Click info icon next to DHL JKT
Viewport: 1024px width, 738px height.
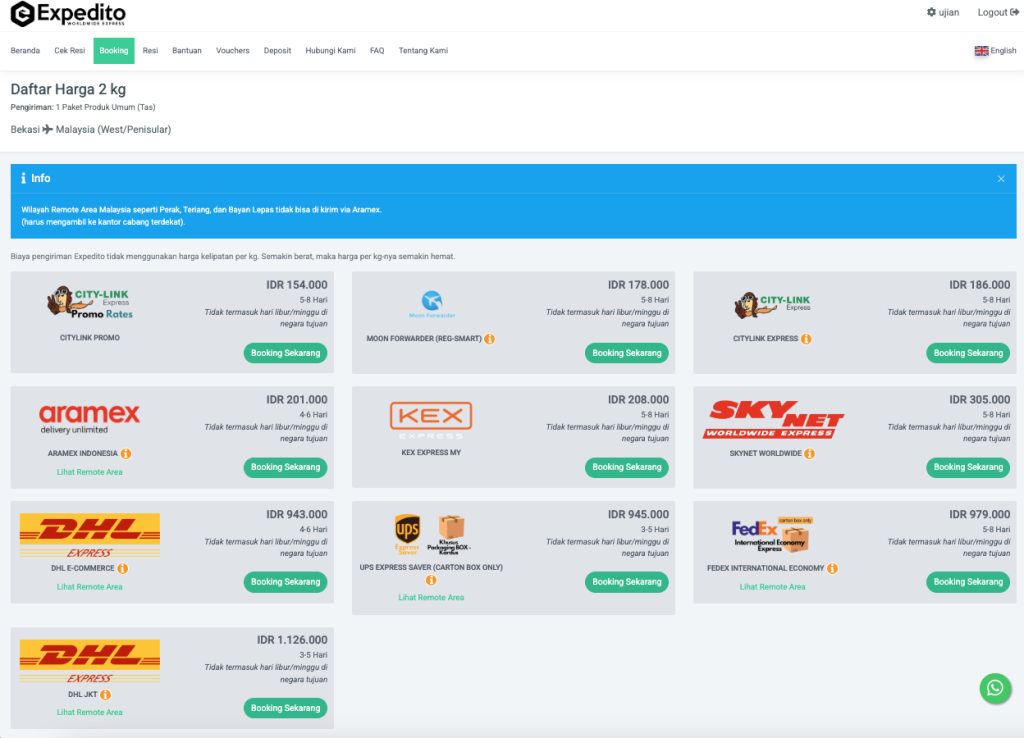pyautogui.click(x=105, y=695)
